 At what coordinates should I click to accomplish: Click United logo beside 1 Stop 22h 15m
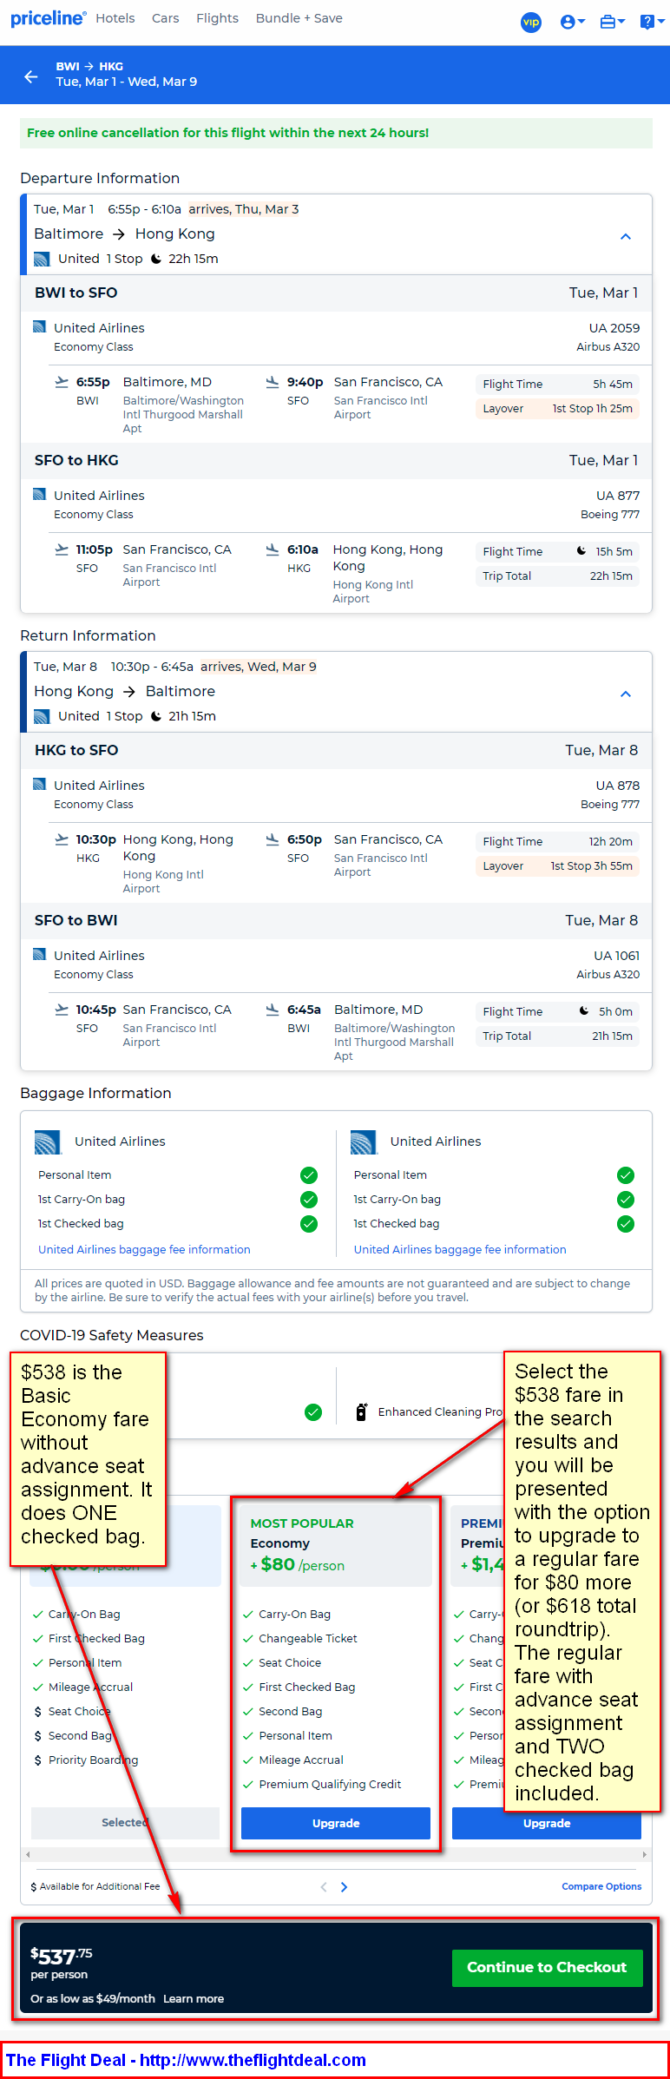(x=42, y=259)
